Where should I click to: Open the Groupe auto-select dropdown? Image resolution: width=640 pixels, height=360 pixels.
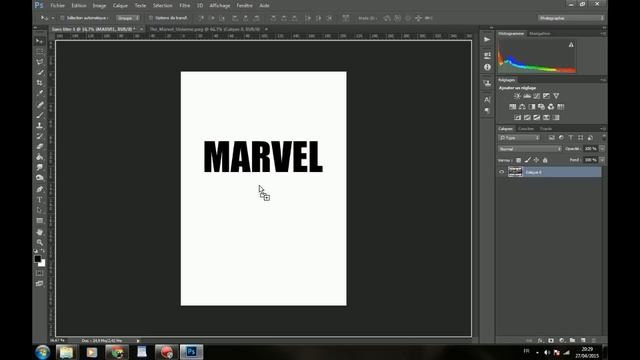128,18
